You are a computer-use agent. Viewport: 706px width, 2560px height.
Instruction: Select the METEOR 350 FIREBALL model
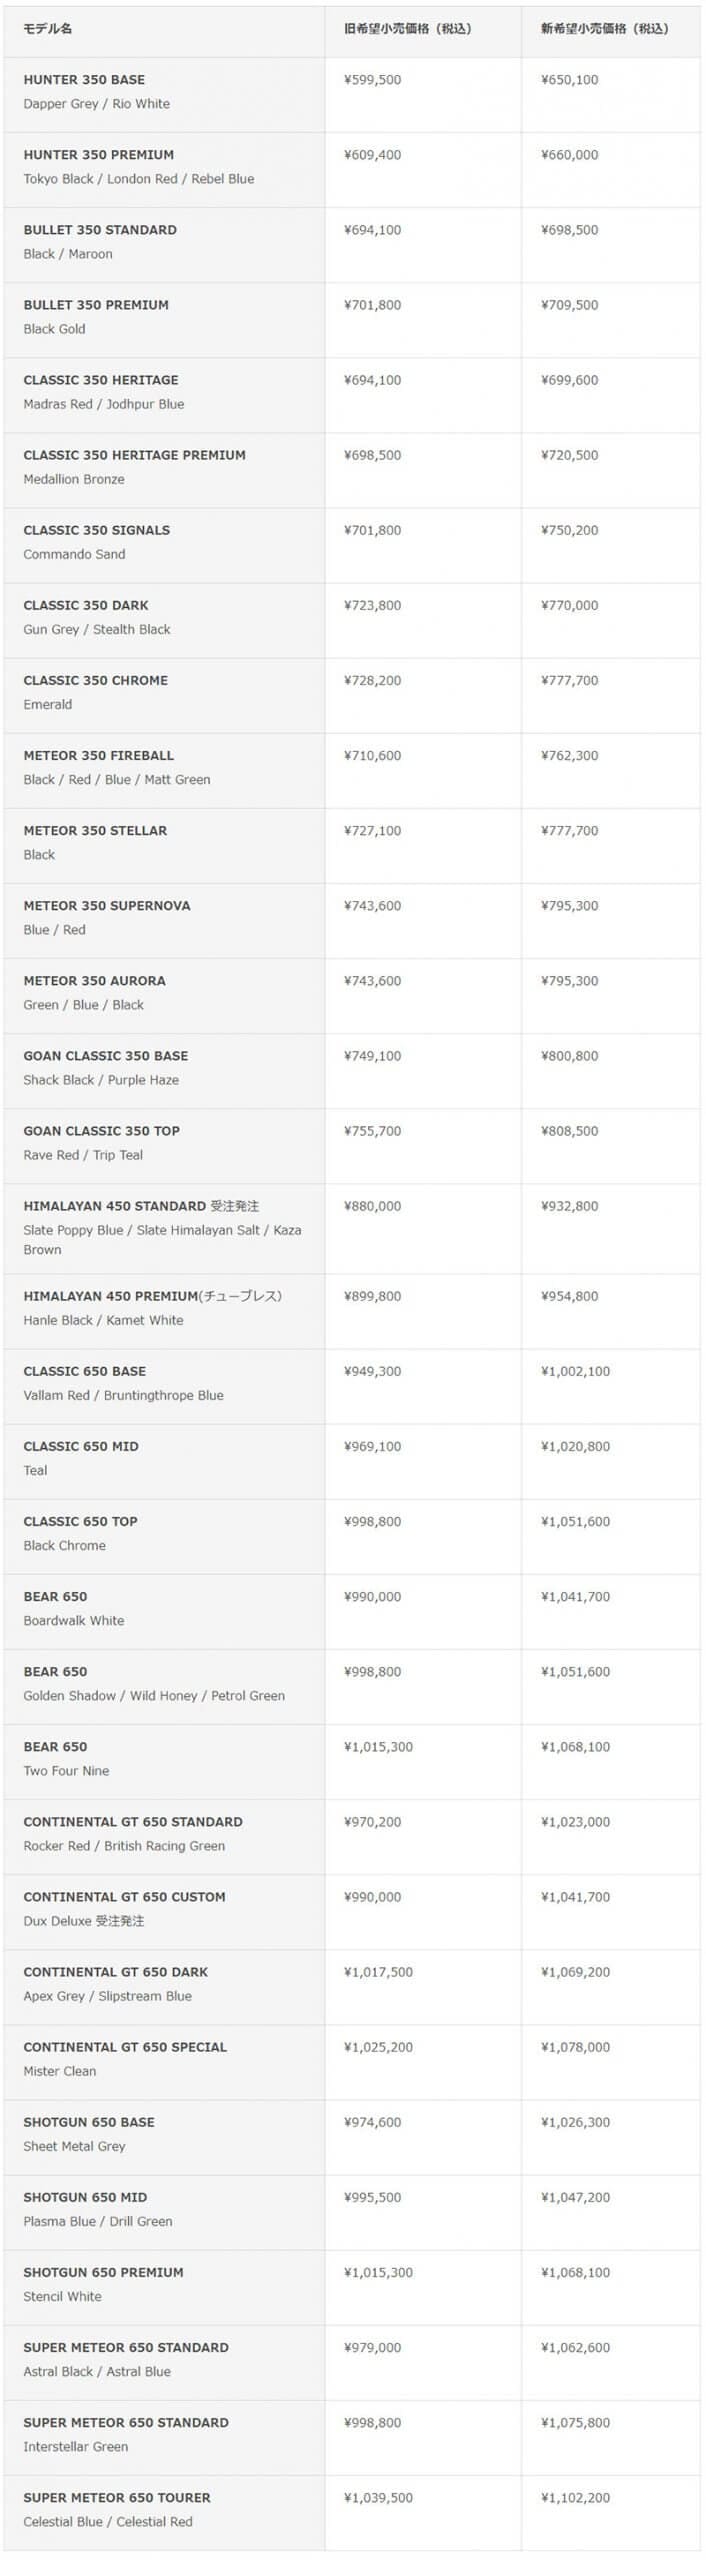[x=99, y=755]
